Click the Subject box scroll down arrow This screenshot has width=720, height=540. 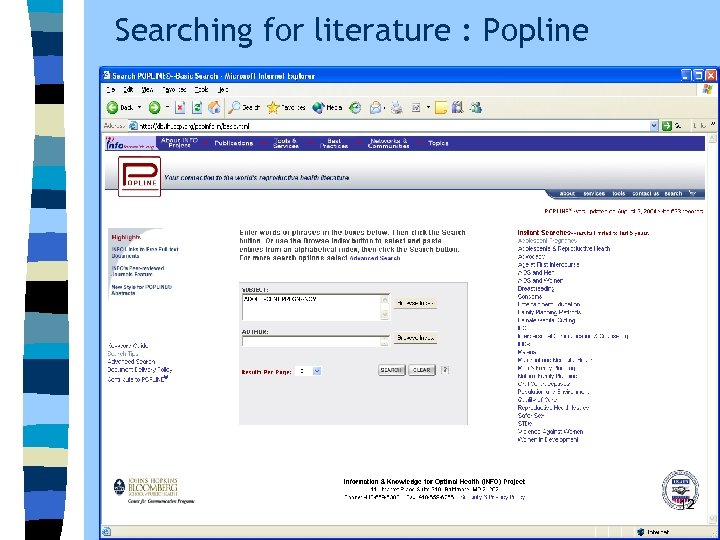pyautogui.click(x=385, y=315)
